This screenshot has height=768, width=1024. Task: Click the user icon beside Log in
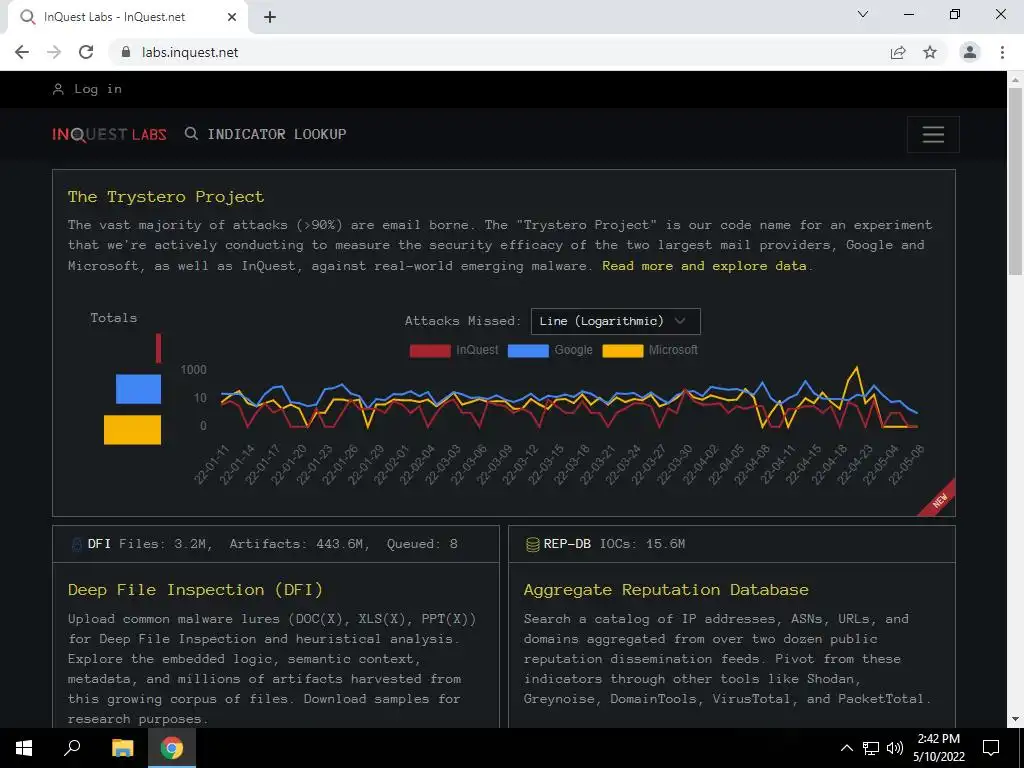point(58,89)
